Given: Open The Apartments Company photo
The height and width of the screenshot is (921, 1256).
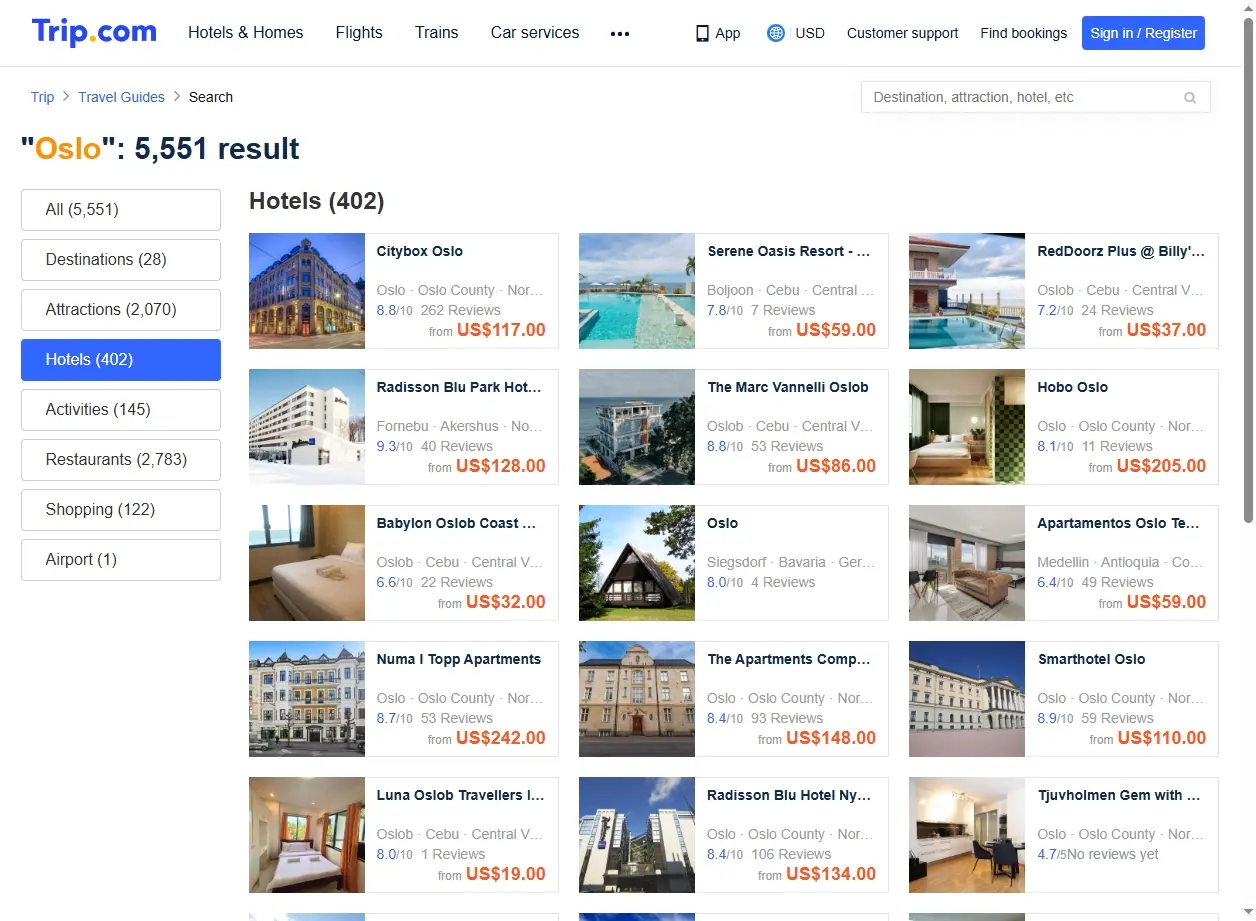Looking at the screenshot, I should 637,699.
